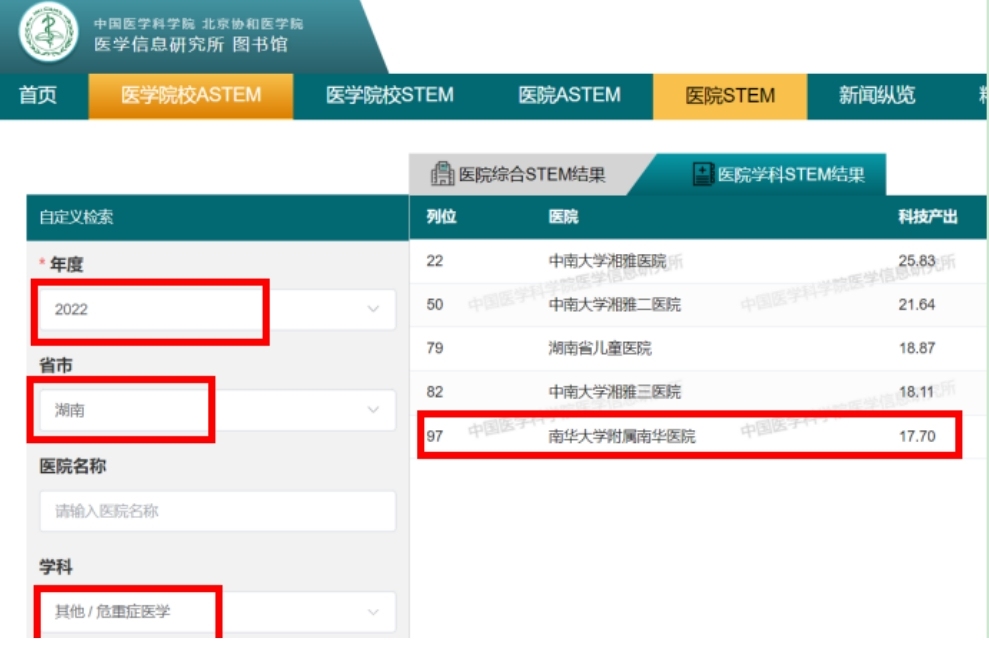Open the 医院ASTEM menu item
Viewport: 989px width, 661px height.
[x=569, y=96]
